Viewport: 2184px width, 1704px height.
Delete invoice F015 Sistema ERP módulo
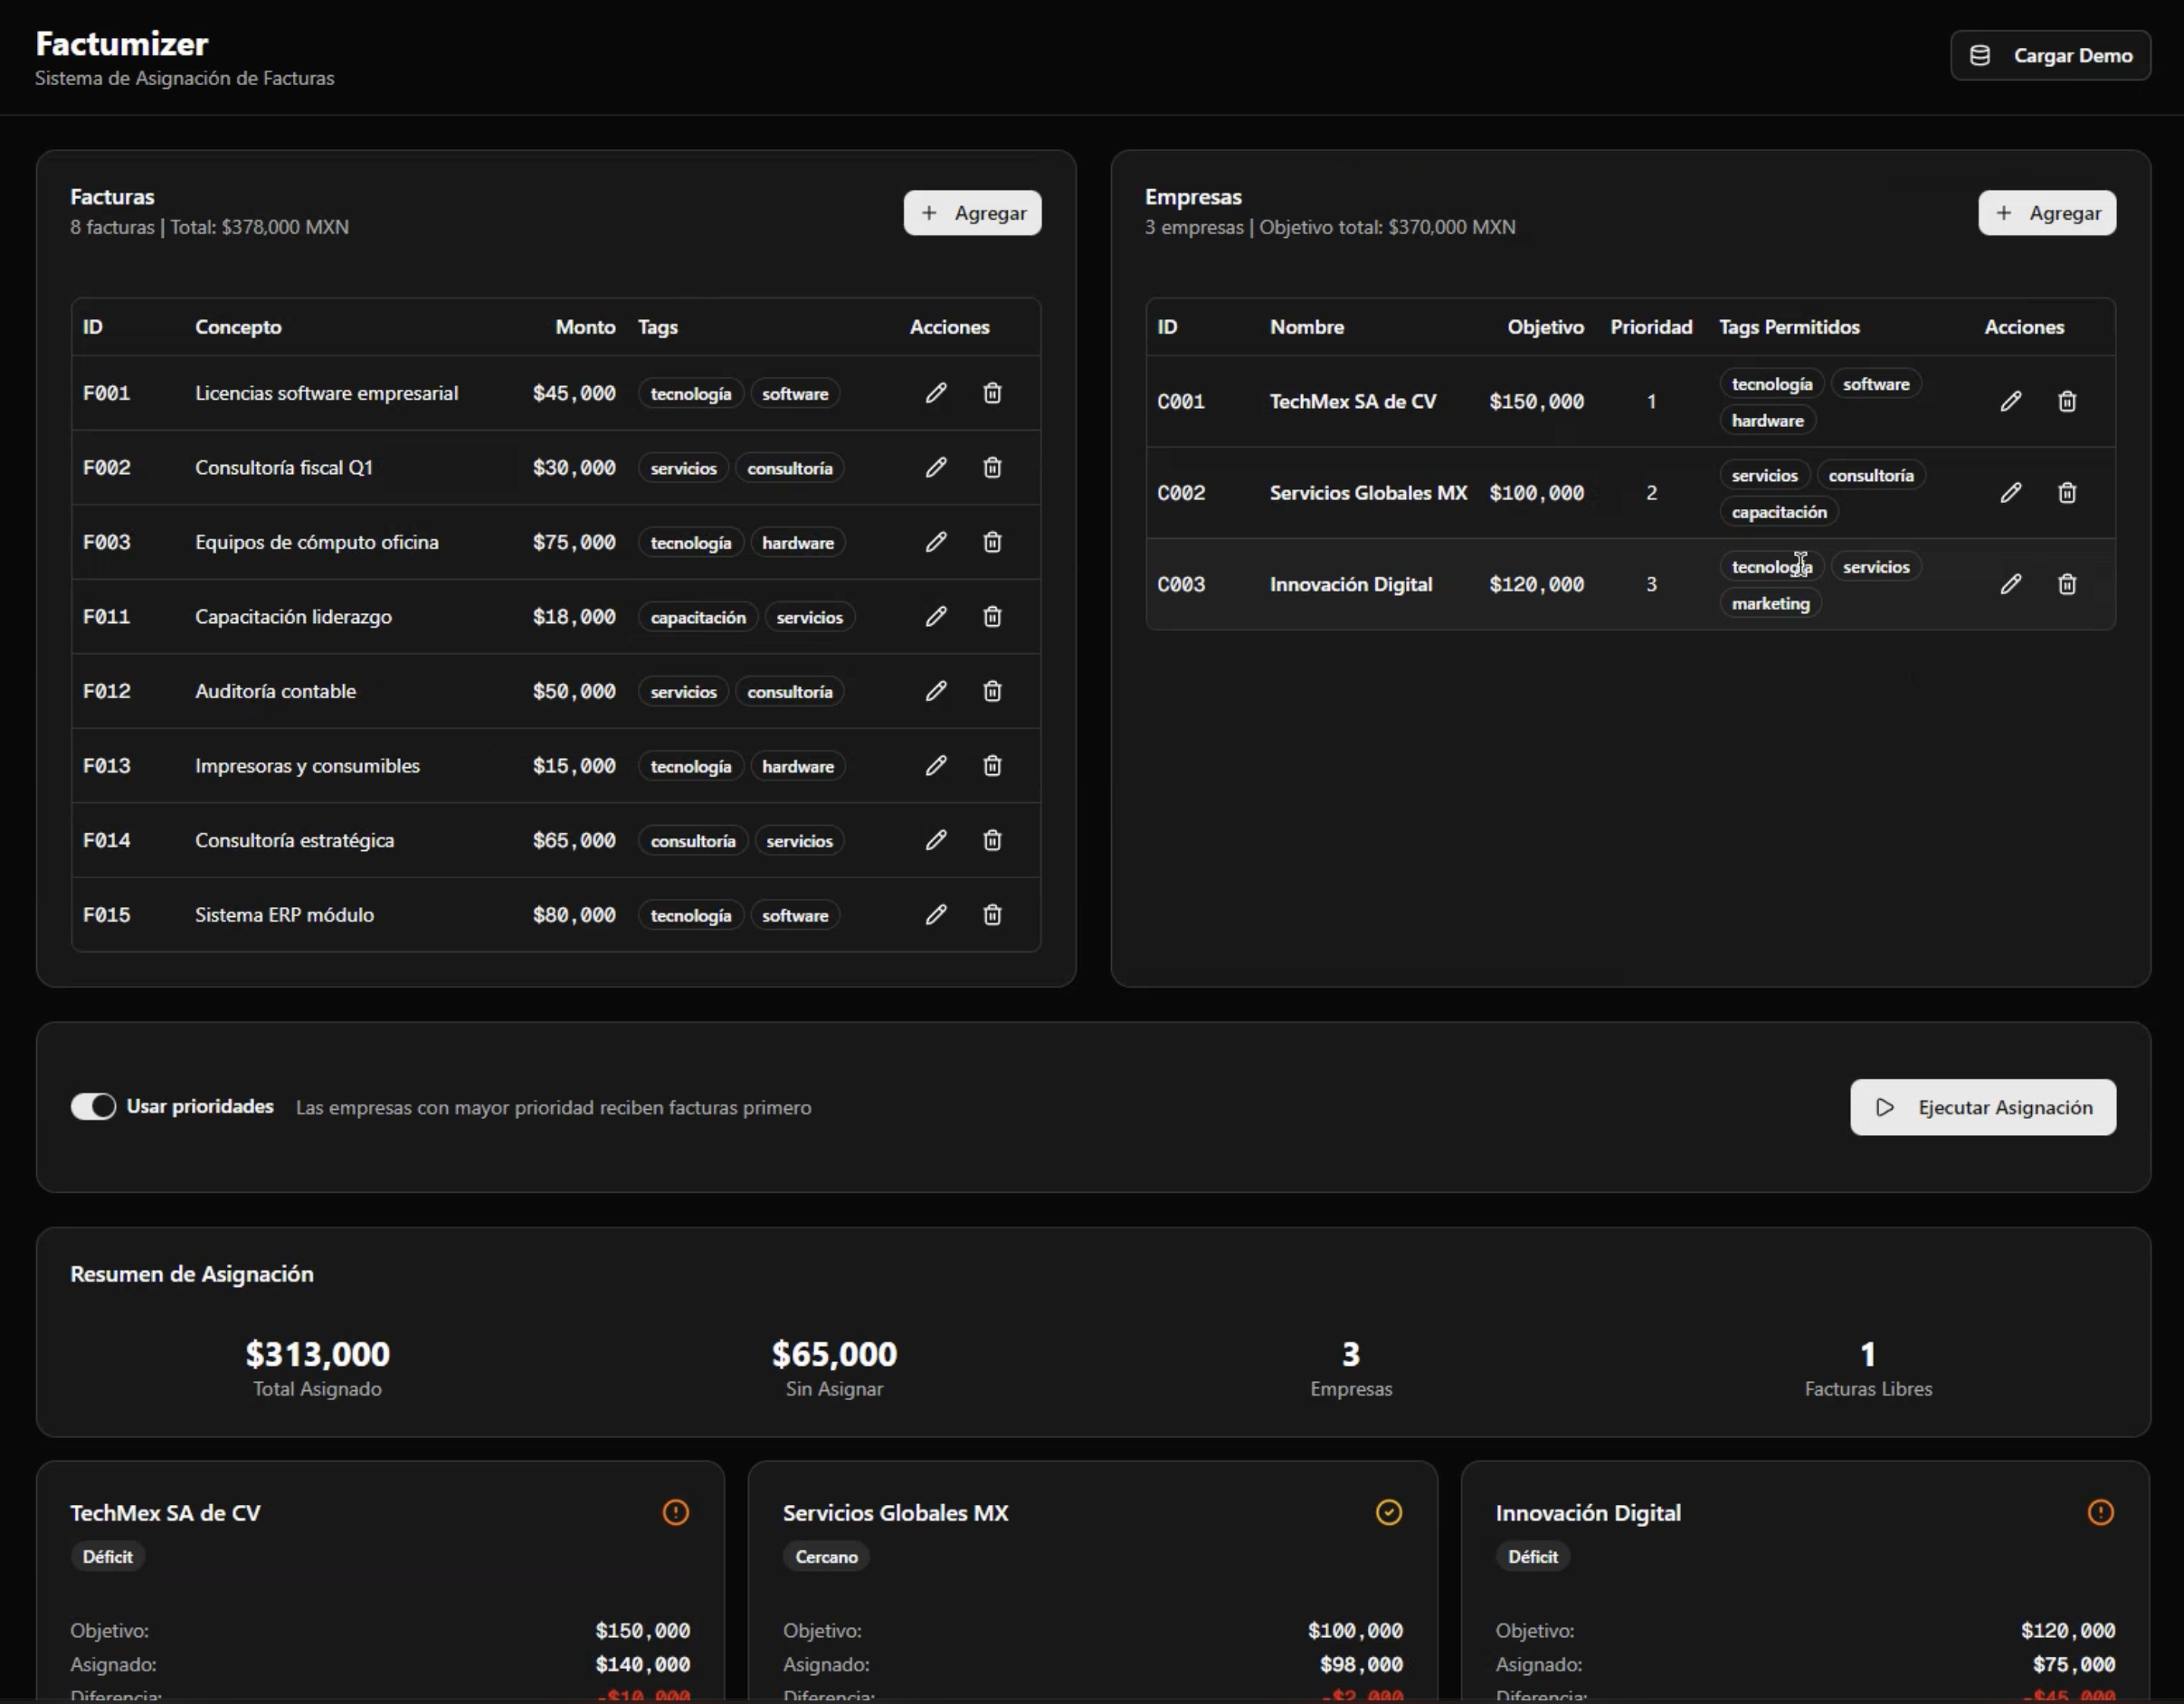click(992, 914)
